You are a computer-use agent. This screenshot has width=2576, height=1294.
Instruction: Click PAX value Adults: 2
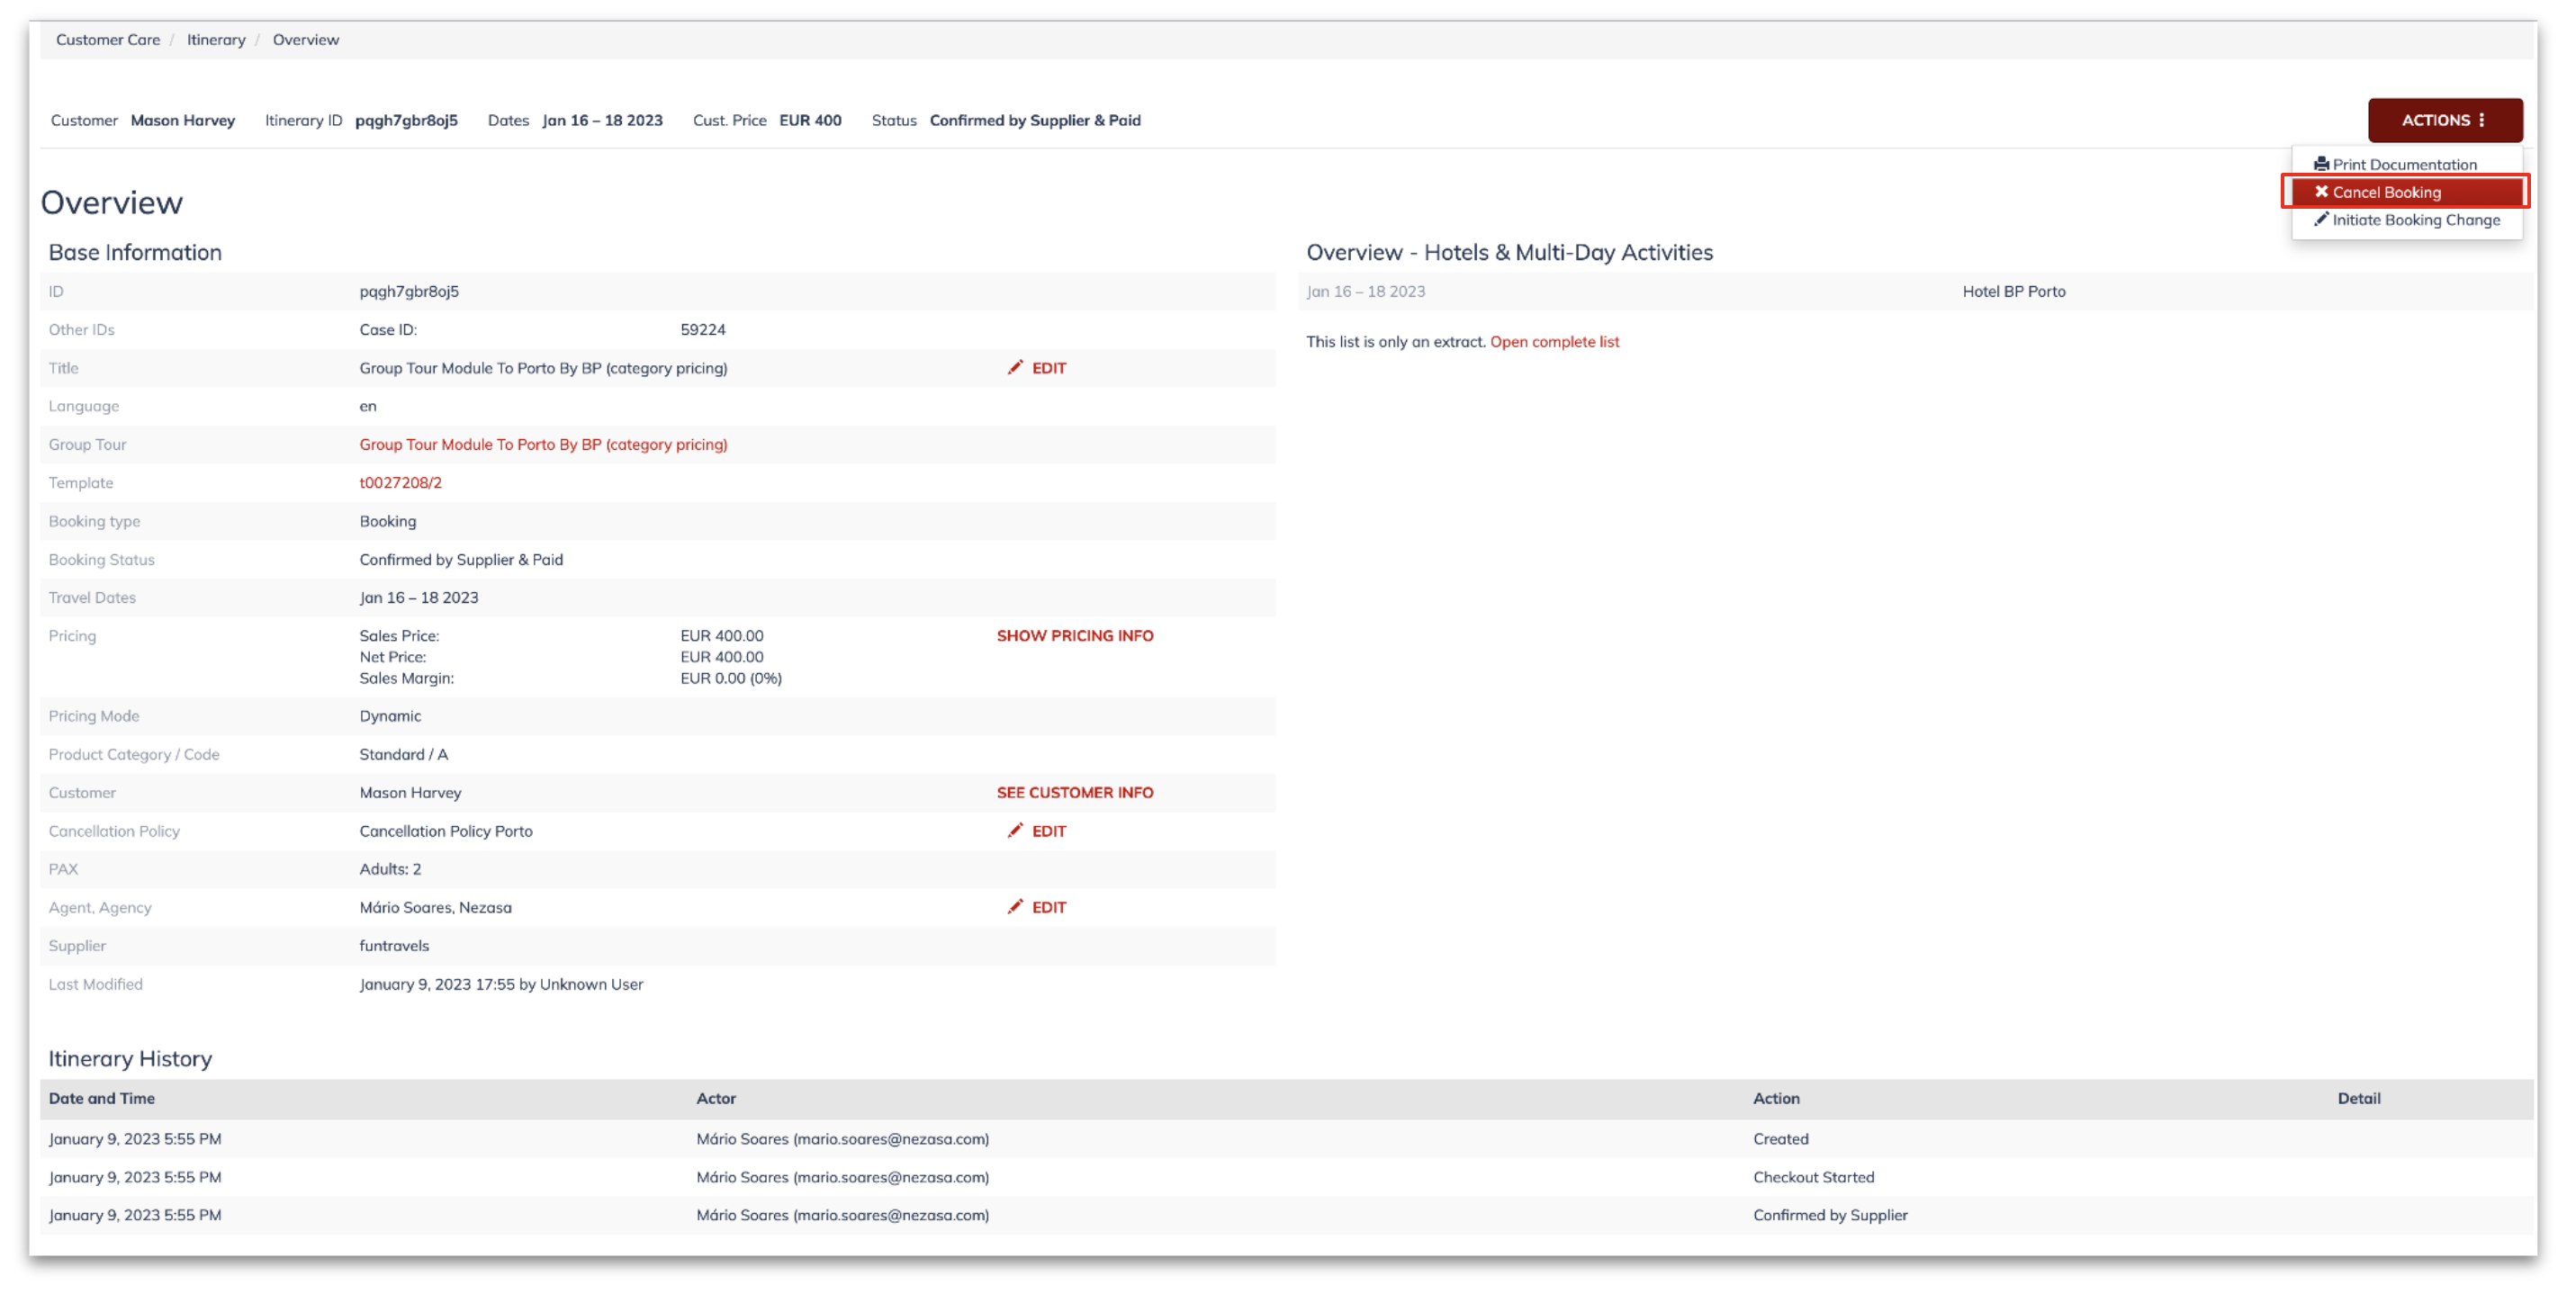point(391,869)
